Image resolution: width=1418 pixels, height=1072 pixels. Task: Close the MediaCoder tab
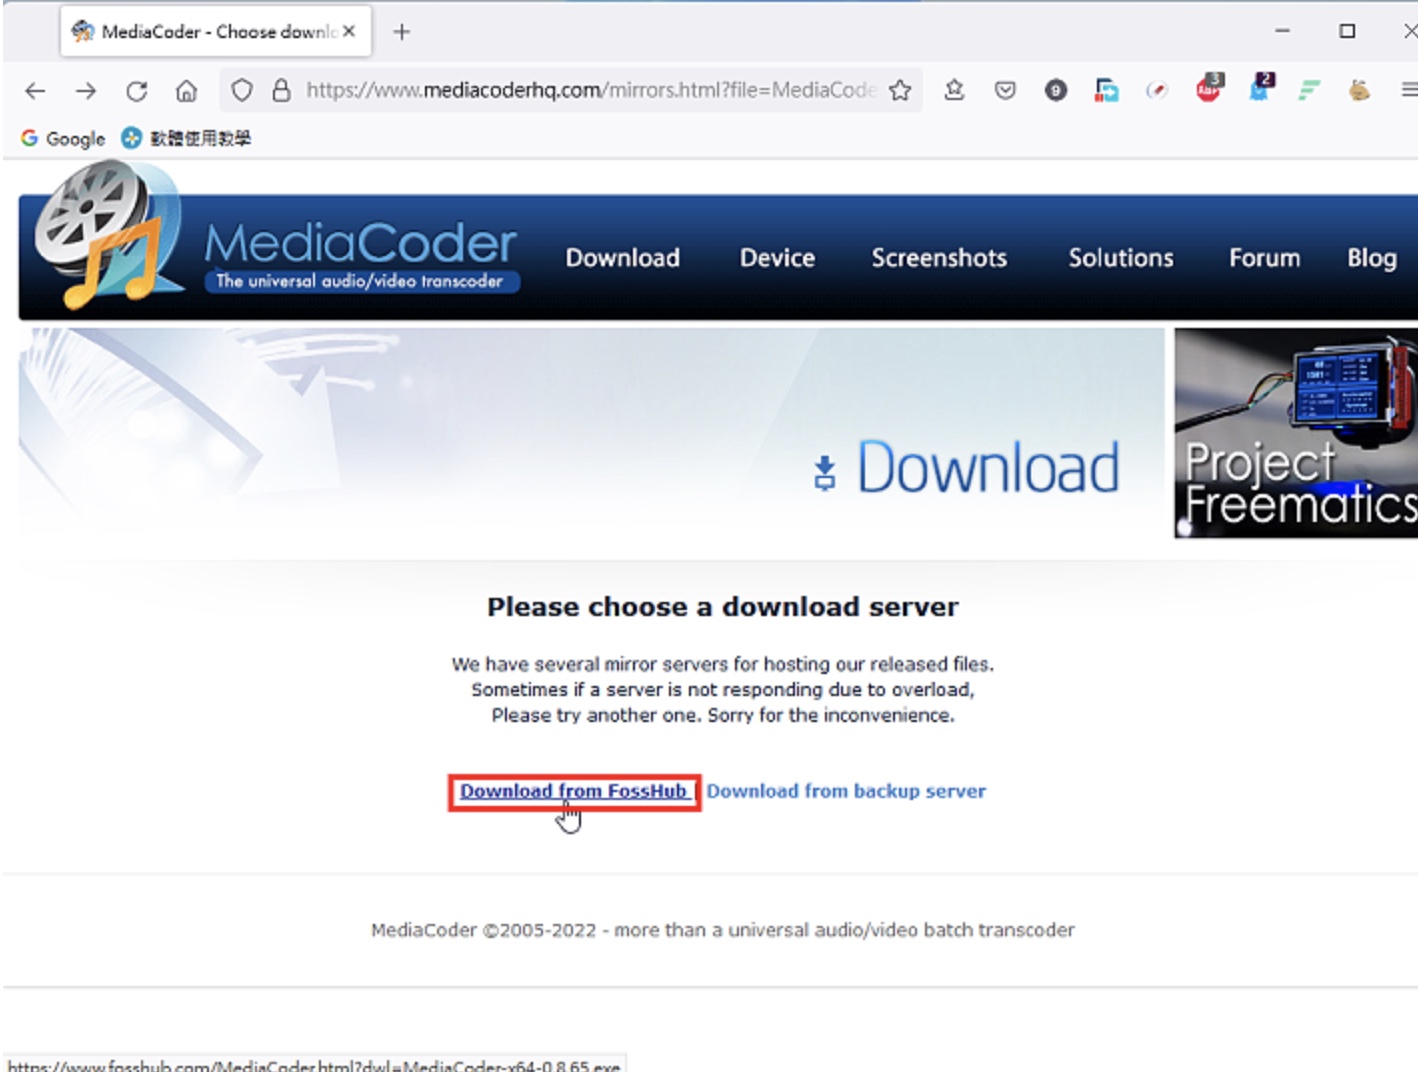[349, 31]
